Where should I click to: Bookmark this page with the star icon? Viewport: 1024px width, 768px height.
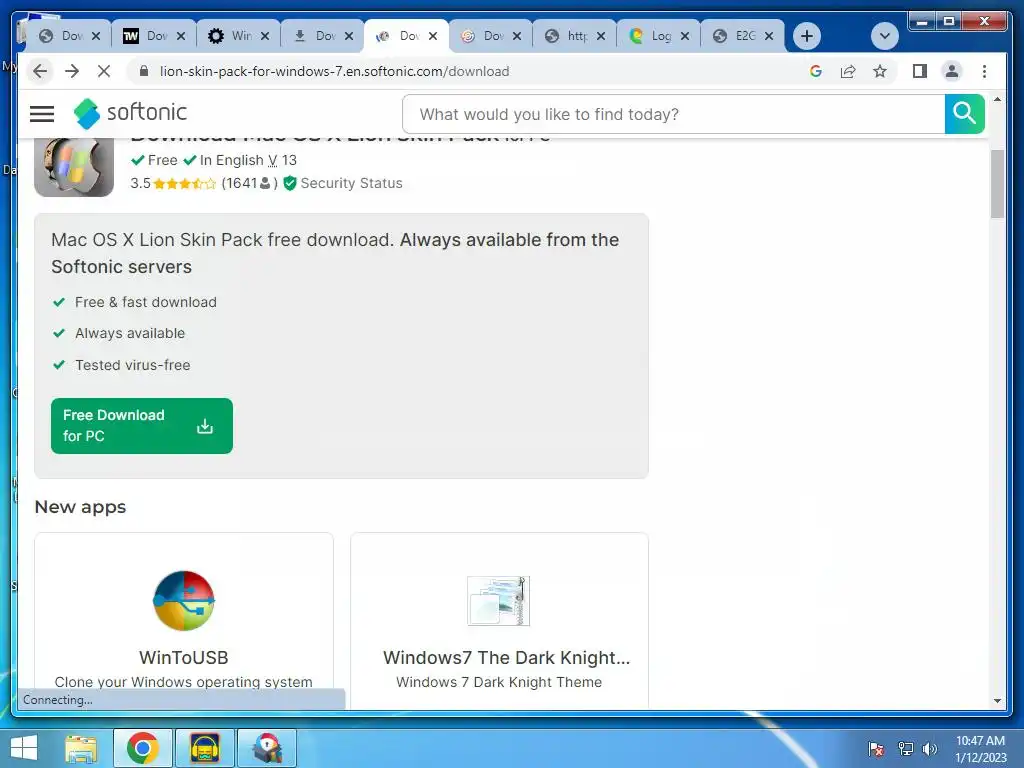pos(880,71)
